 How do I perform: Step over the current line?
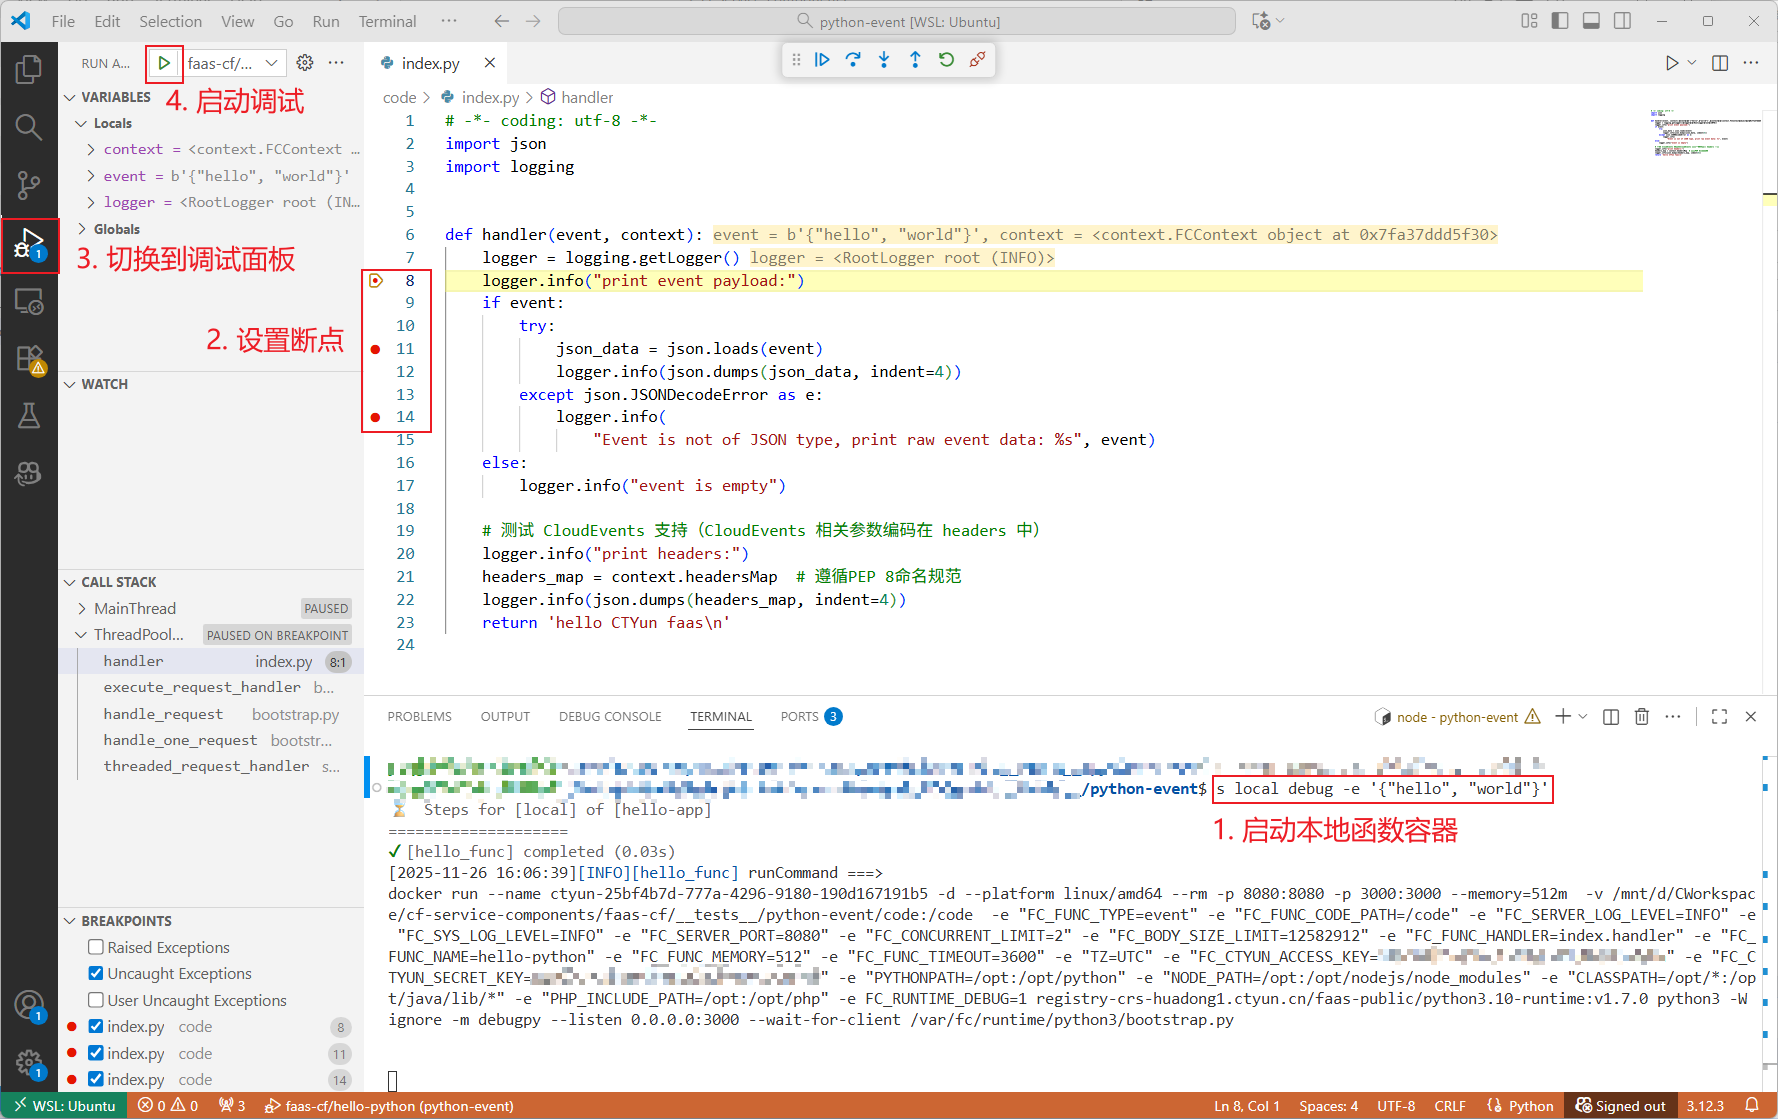pos(853,60)
